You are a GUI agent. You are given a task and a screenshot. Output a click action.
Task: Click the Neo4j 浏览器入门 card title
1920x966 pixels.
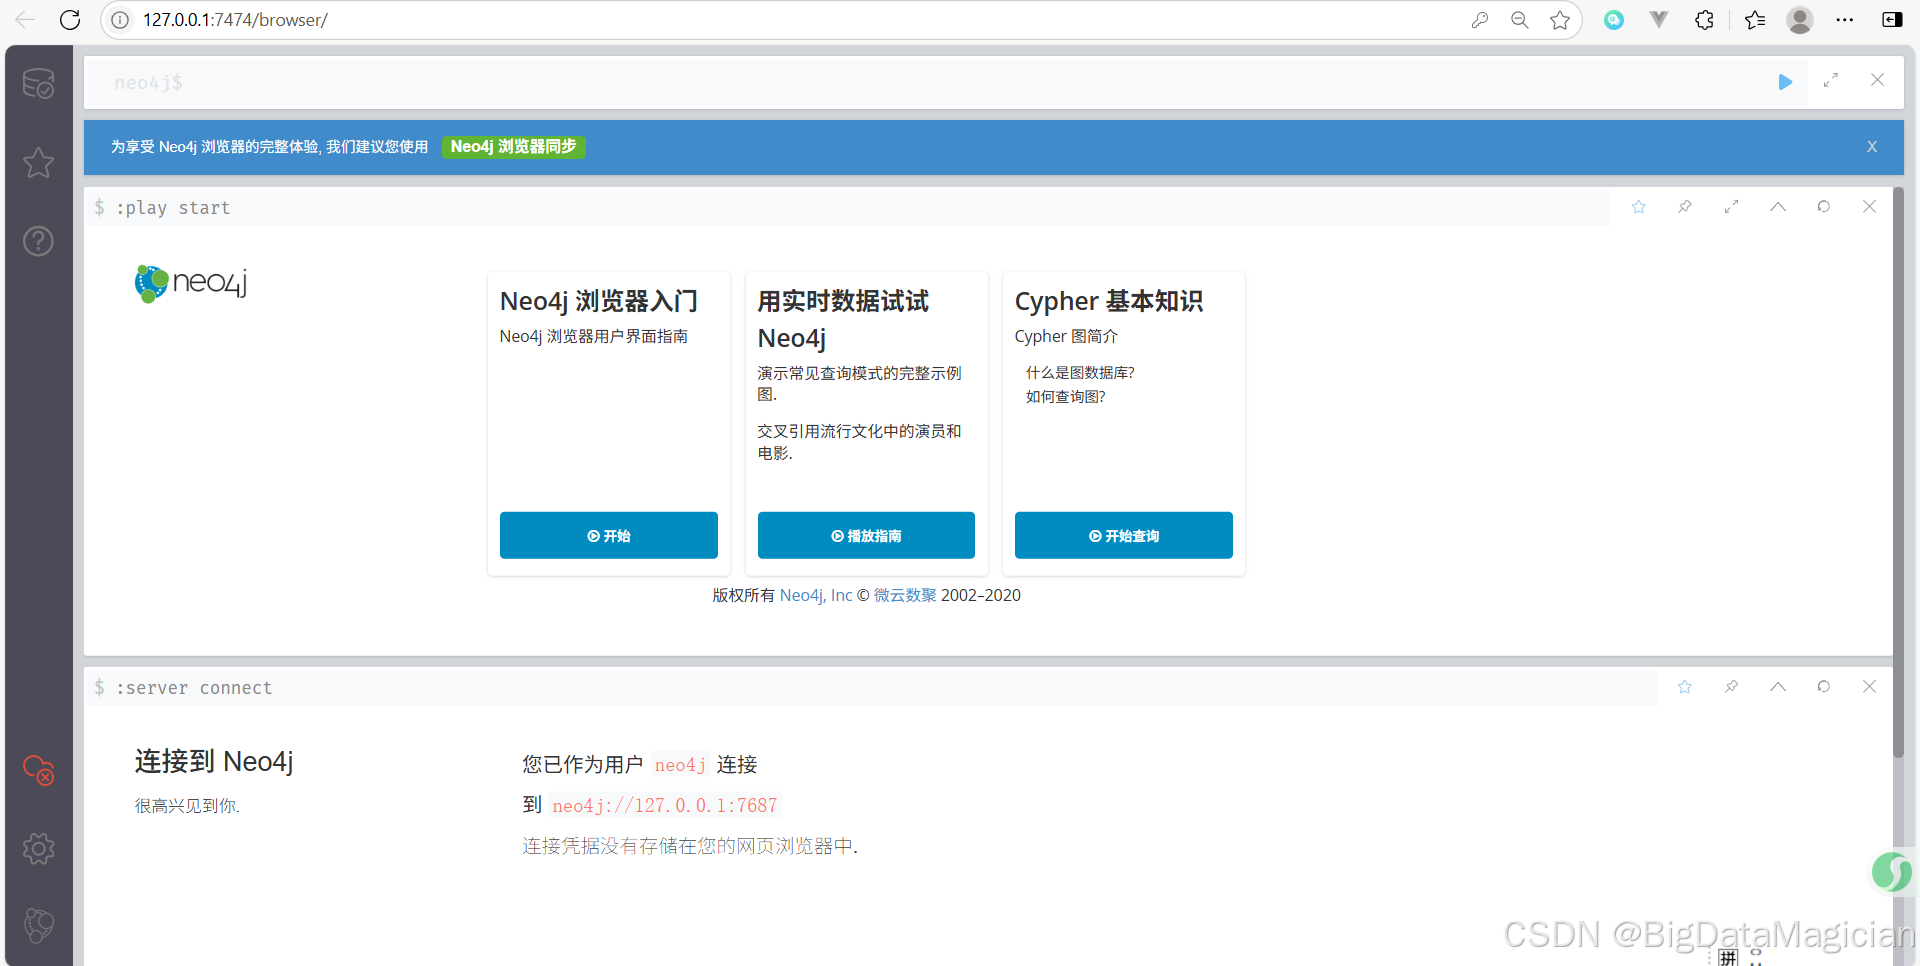pos(599,301)
